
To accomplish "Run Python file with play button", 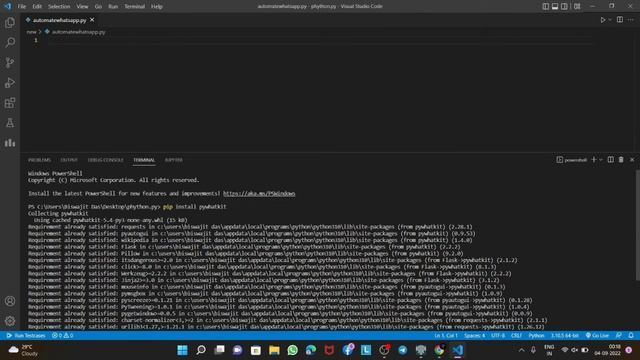I will (x=602, y=20).
